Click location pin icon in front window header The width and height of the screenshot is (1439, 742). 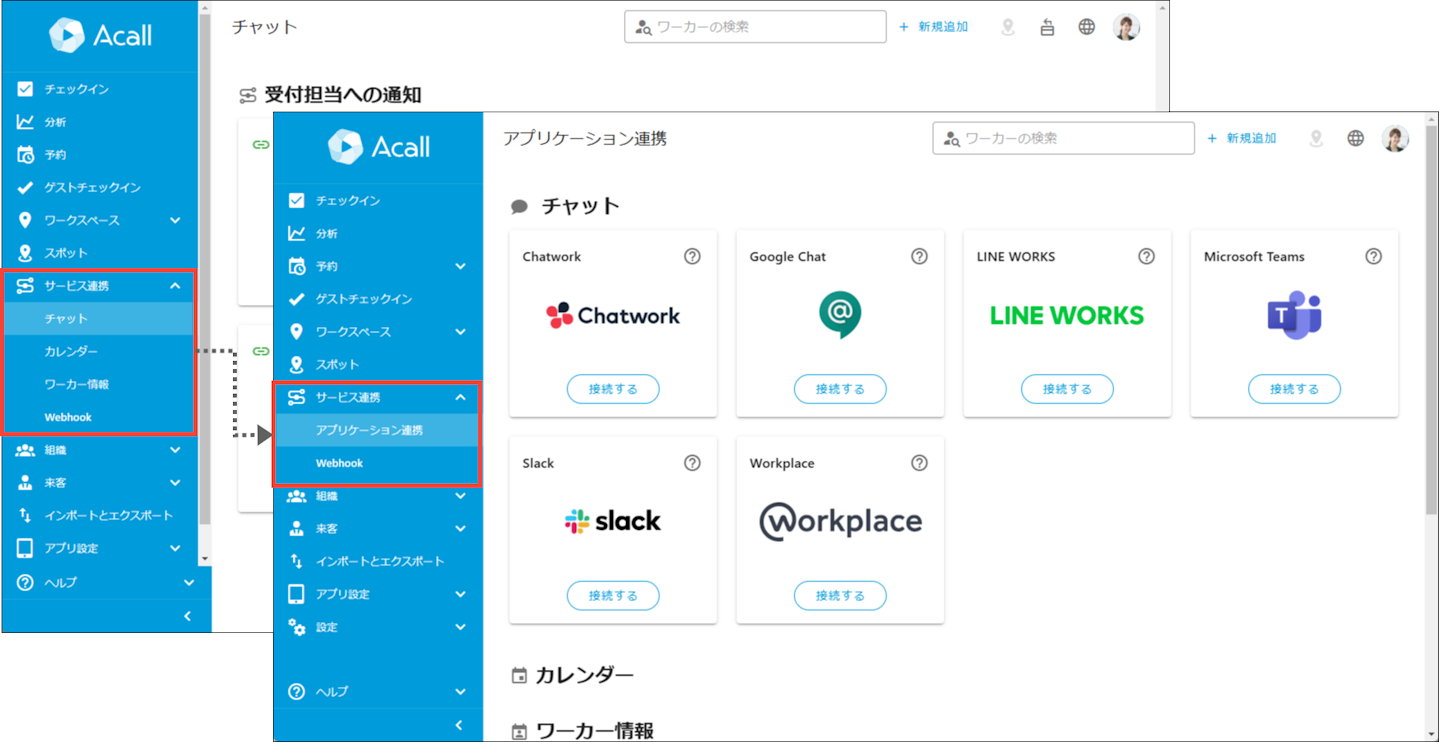point(1316,138)
